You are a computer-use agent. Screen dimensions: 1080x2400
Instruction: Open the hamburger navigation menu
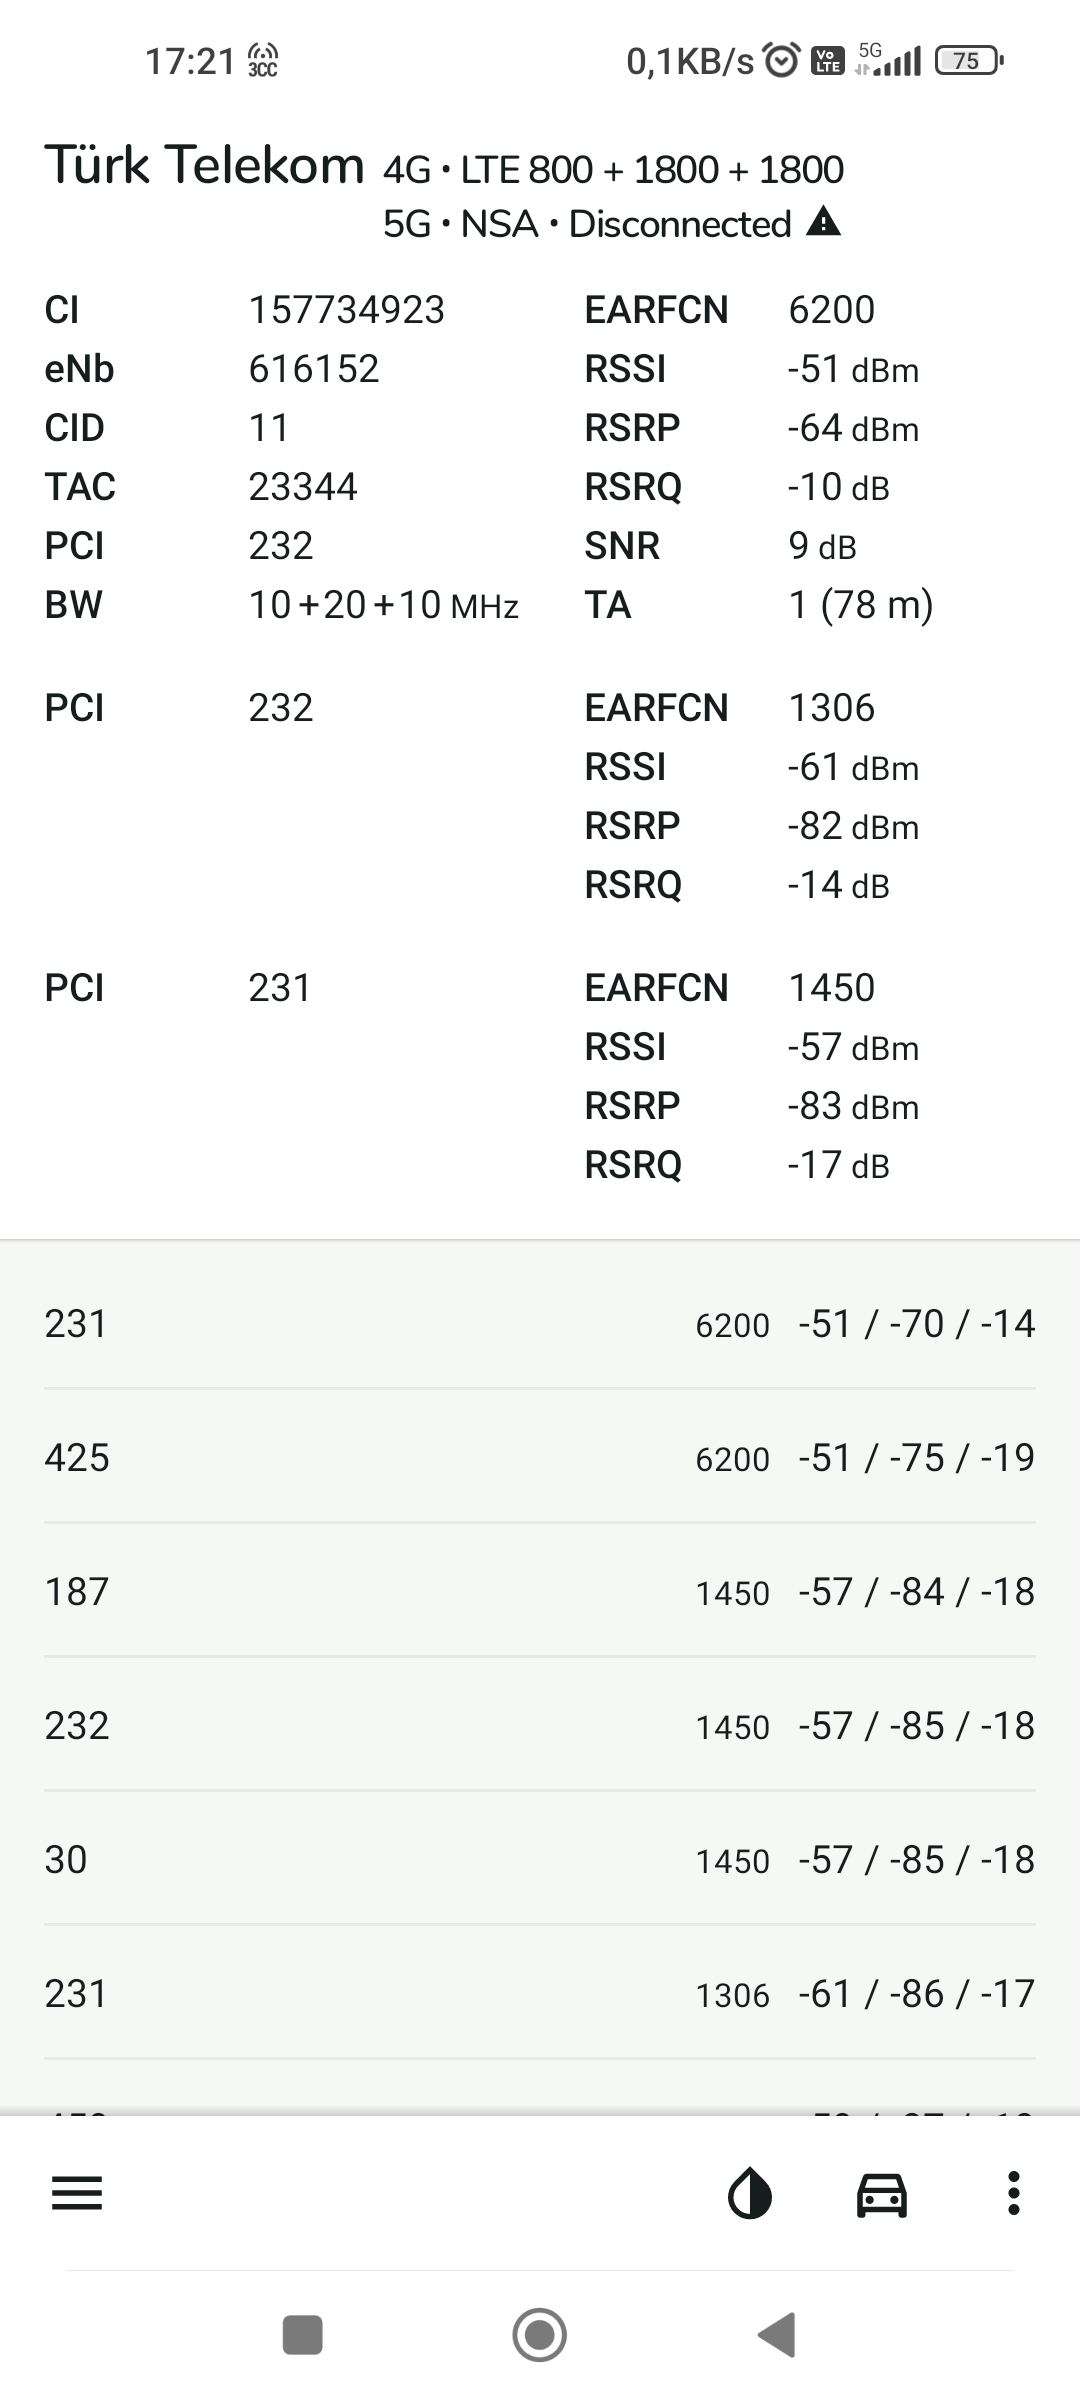click(x=77, y=2194)
